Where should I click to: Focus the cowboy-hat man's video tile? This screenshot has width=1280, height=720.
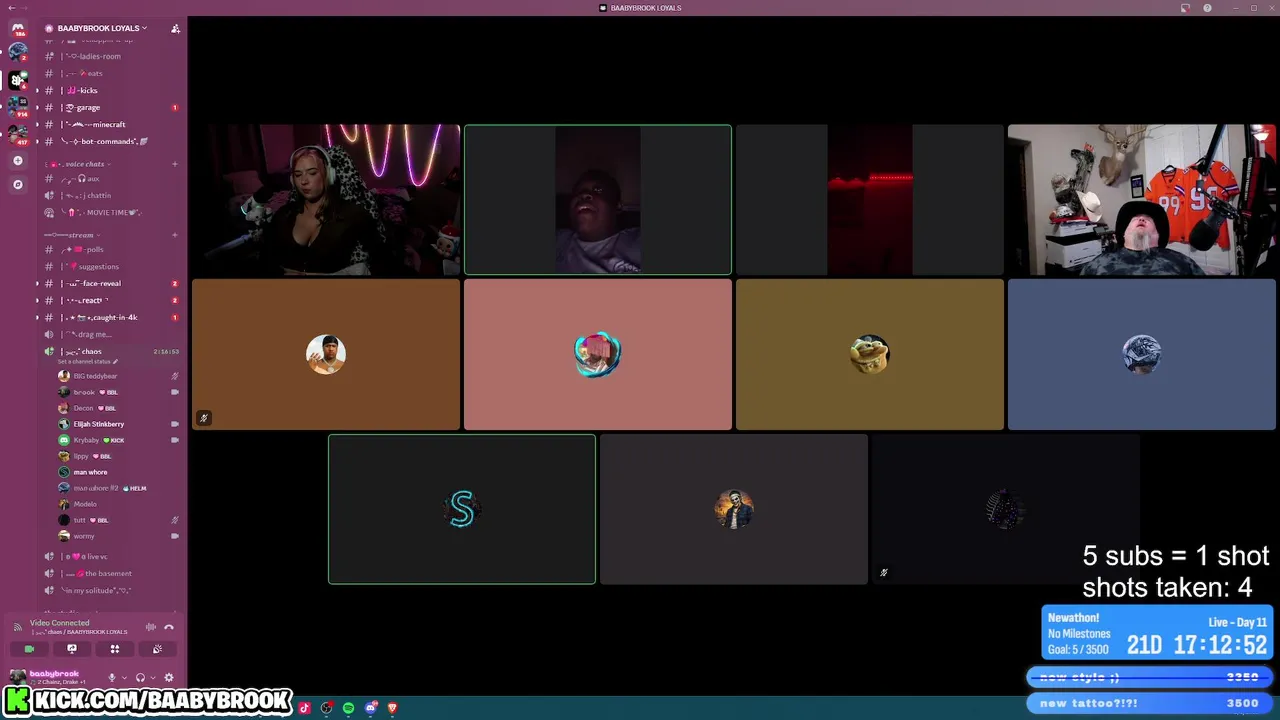[x=1142, y=200]
